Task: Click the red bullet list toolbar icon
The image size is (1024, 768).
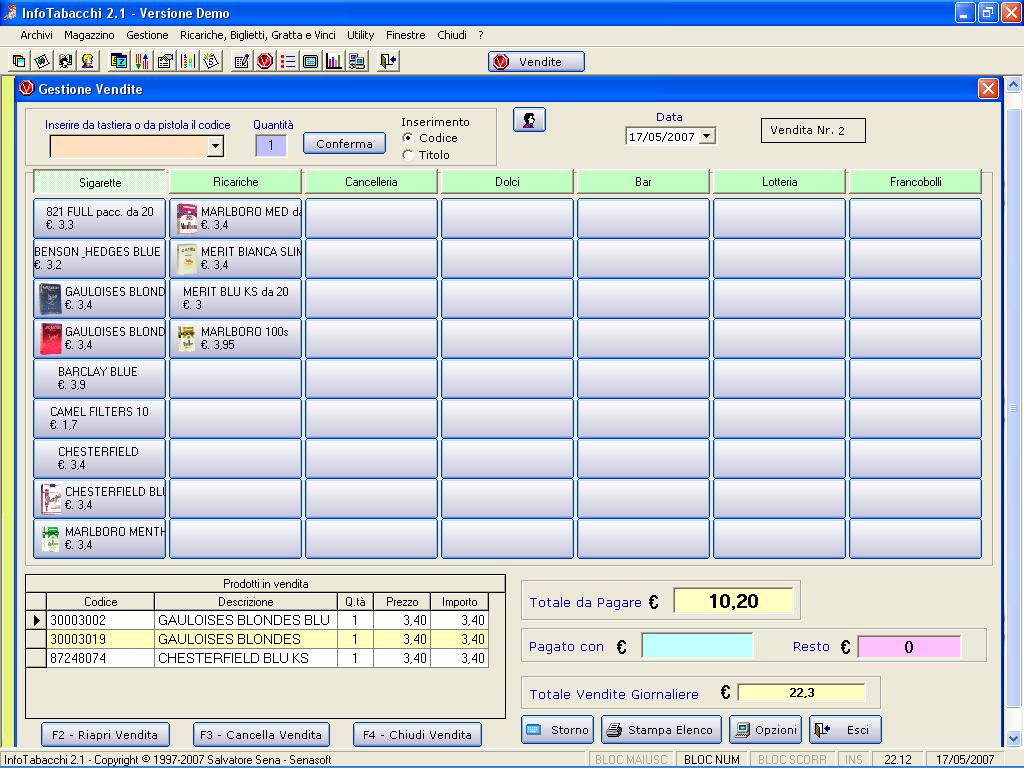Action: (x=288, y=61)
